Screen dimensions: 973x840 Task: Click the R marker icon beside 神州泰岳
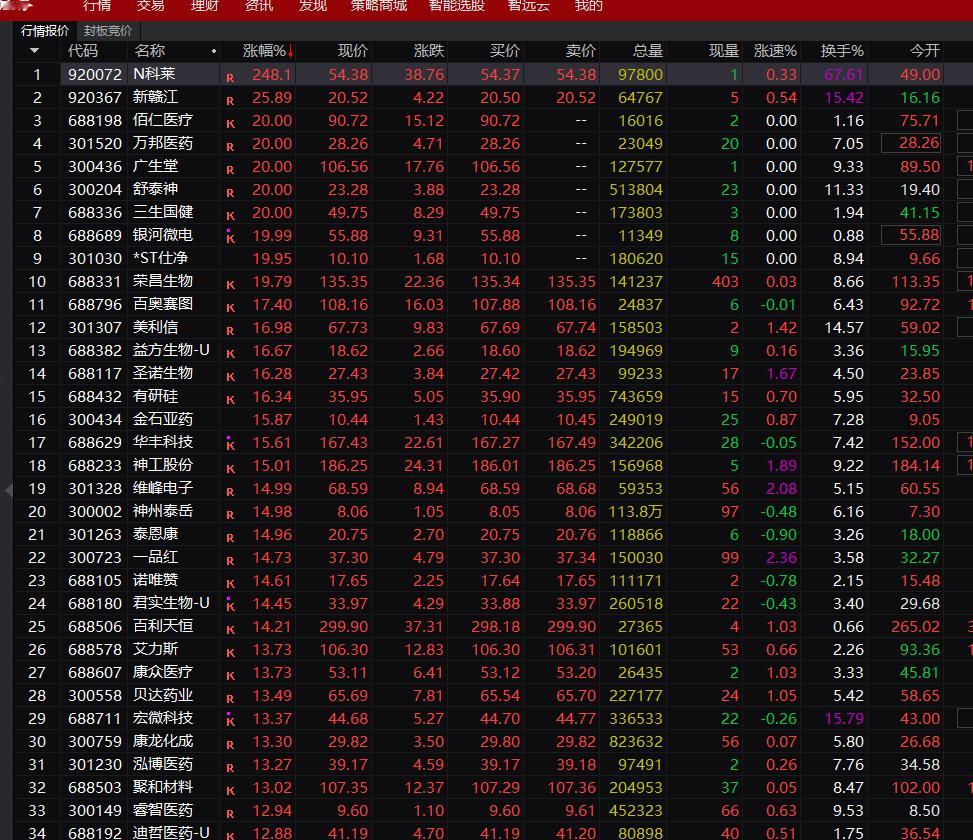[x=230, y=514]
